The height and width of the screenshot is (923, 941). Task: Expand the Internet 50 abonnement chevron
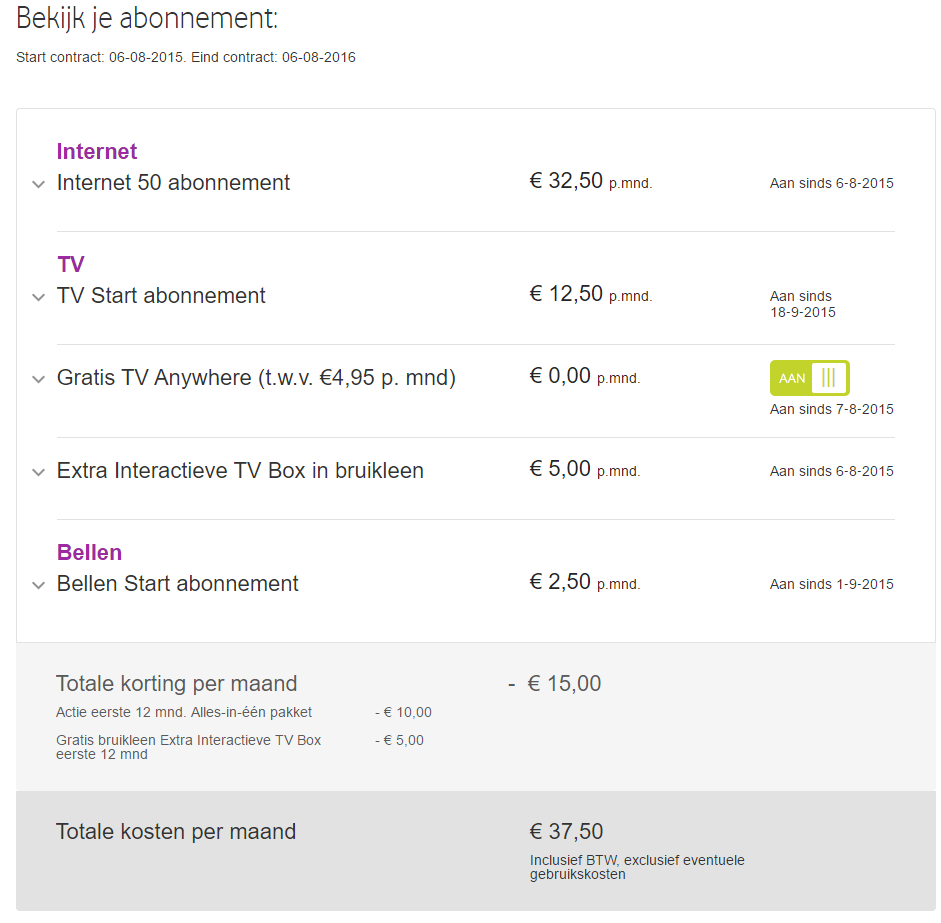pyautogui.click(x=39, y=184)
